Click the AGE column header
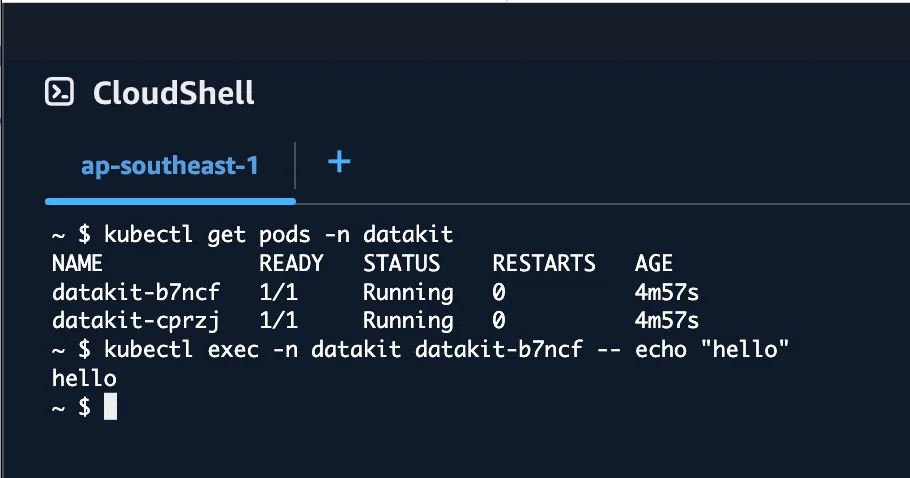 pyautogui.click(x=654, y=264)
